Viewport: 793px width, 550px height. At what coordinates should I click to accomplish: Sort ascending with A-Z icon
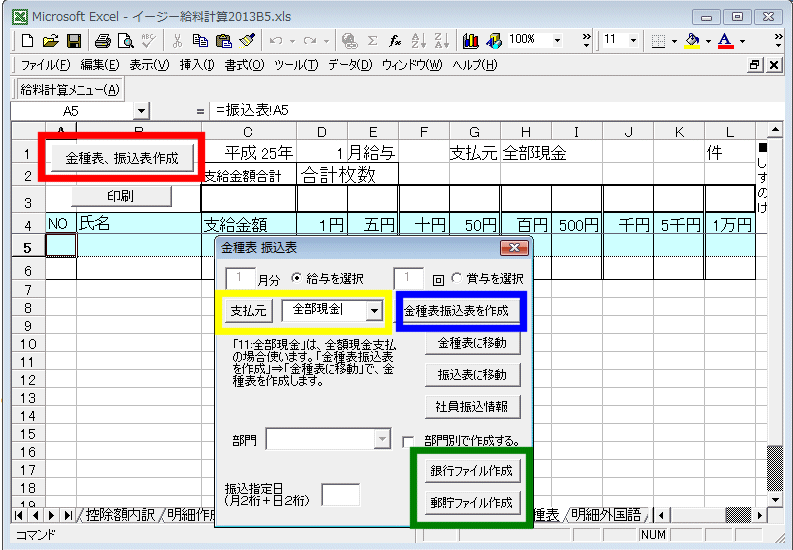pyautogui.click(x=419, y=41)
